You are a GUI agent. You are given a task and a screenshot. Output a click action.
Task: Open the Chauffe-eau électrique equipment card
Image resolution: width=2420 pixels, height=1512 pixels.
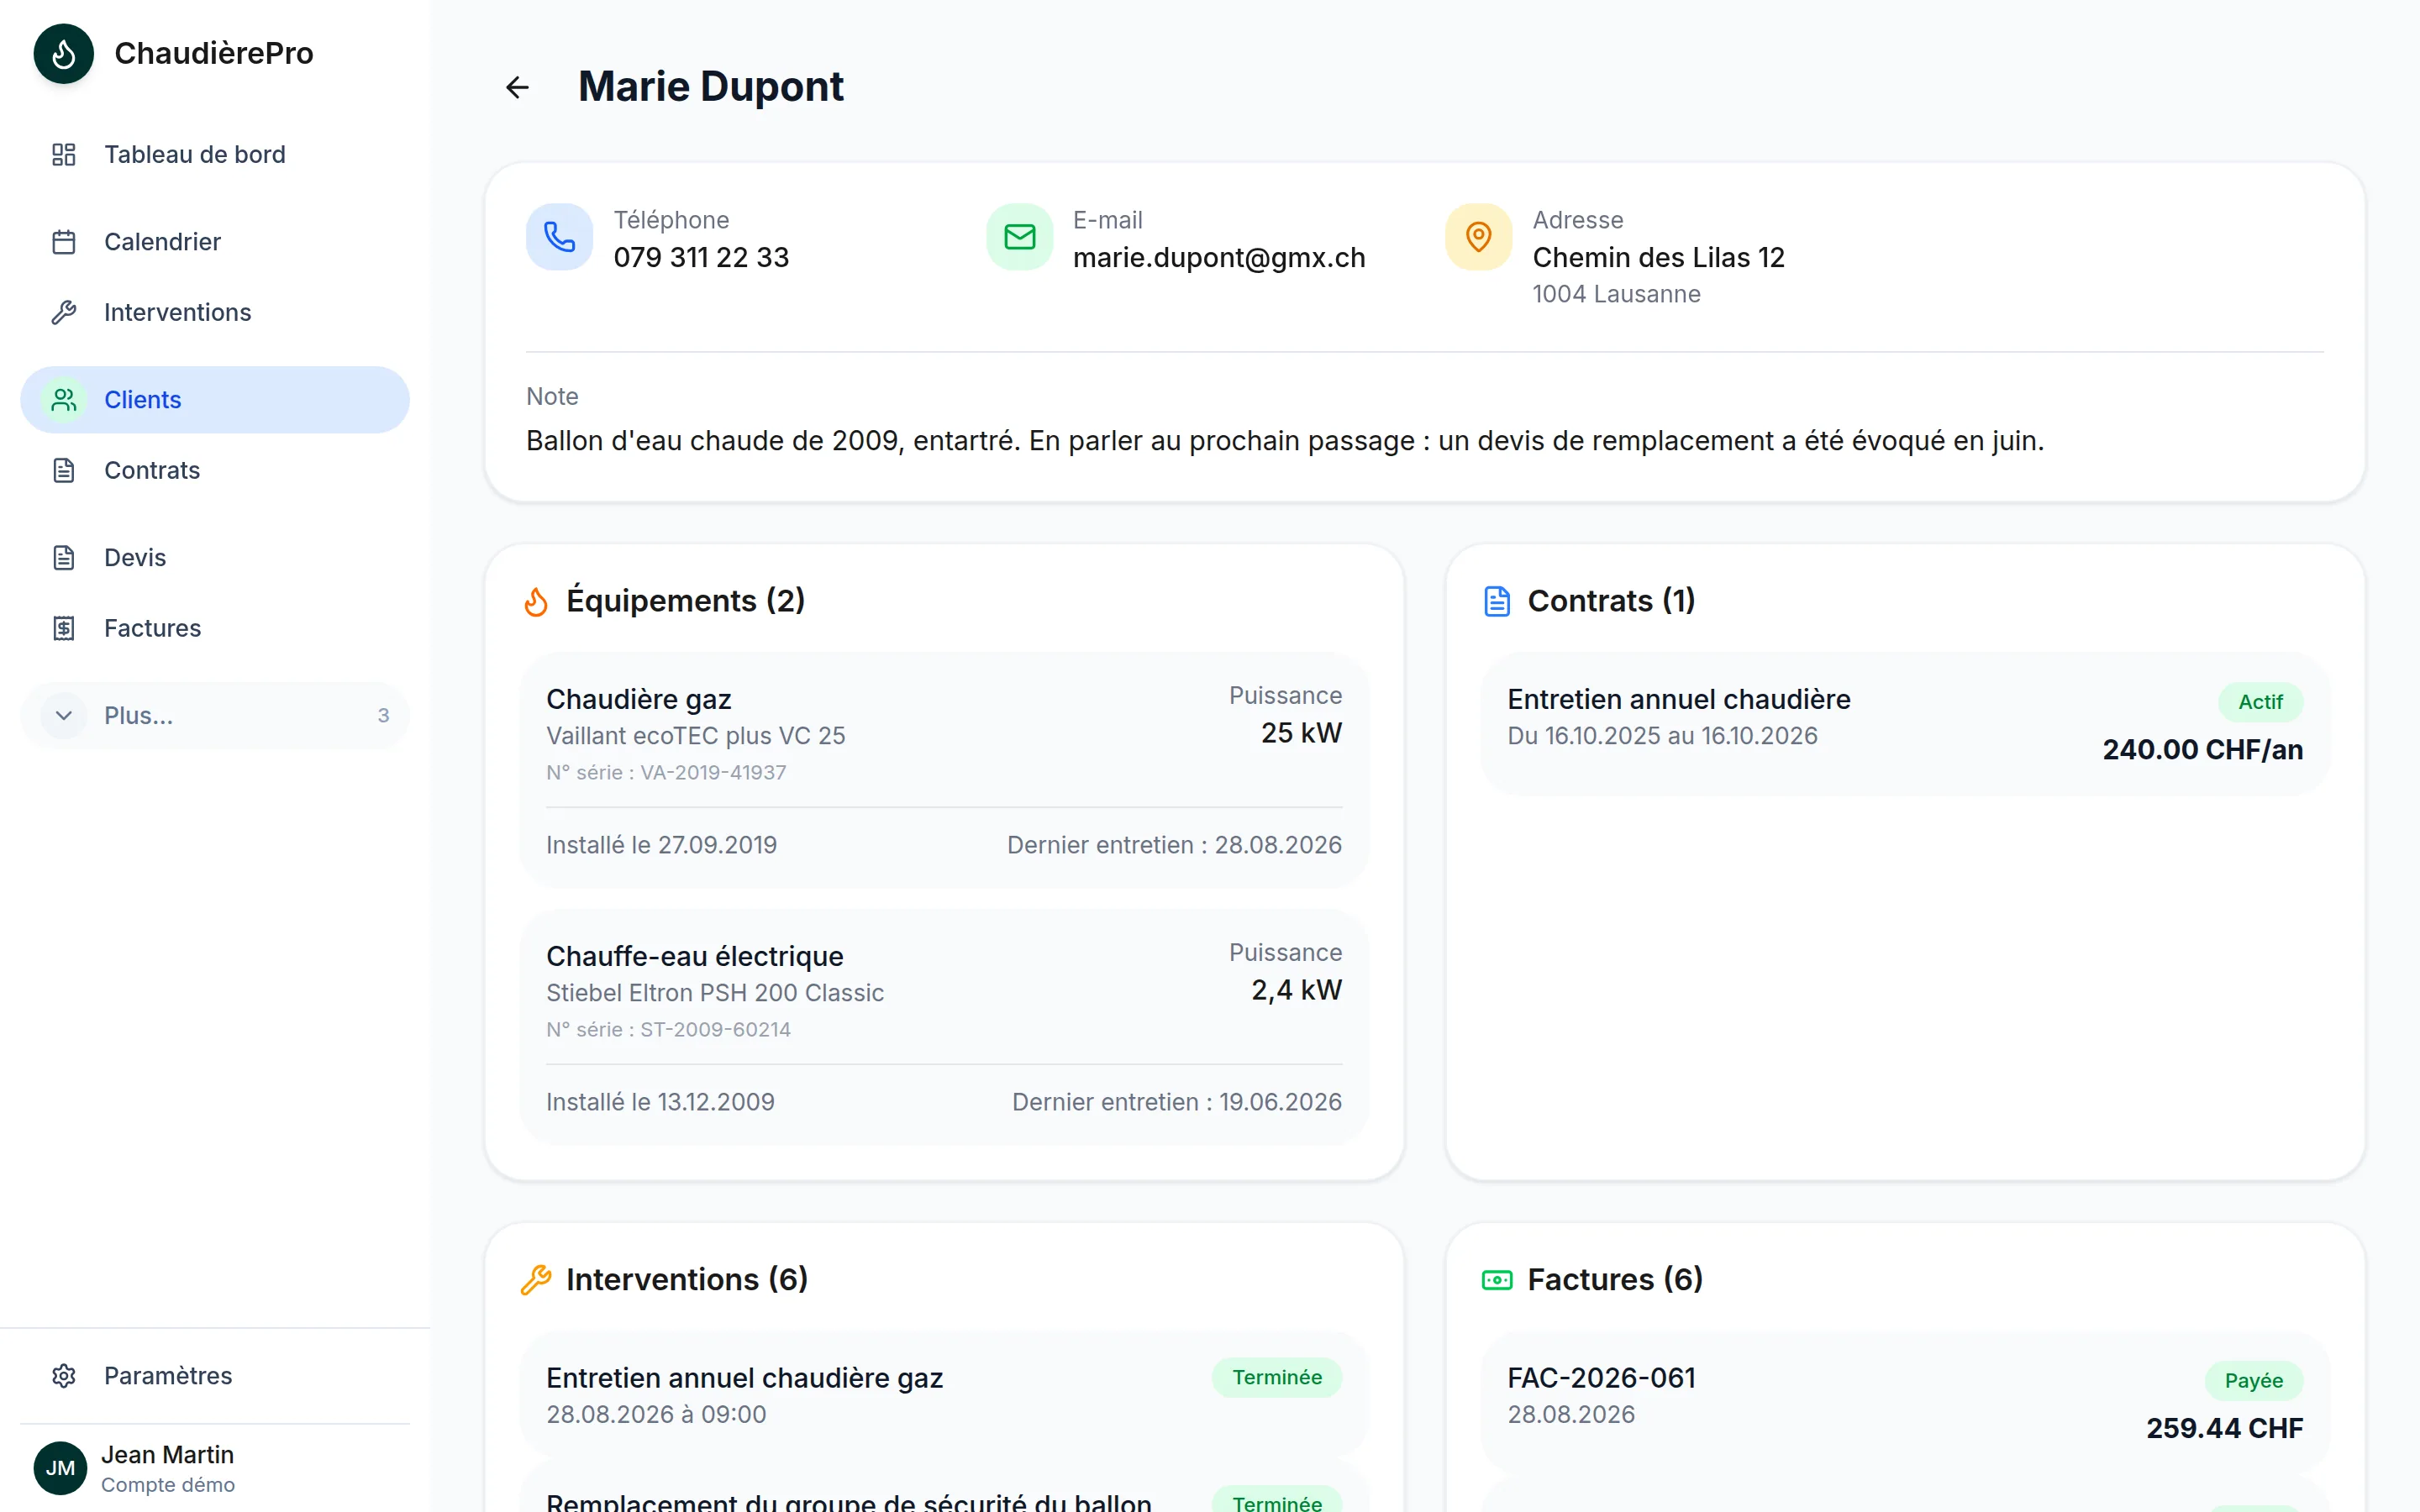pos(944,1027)
